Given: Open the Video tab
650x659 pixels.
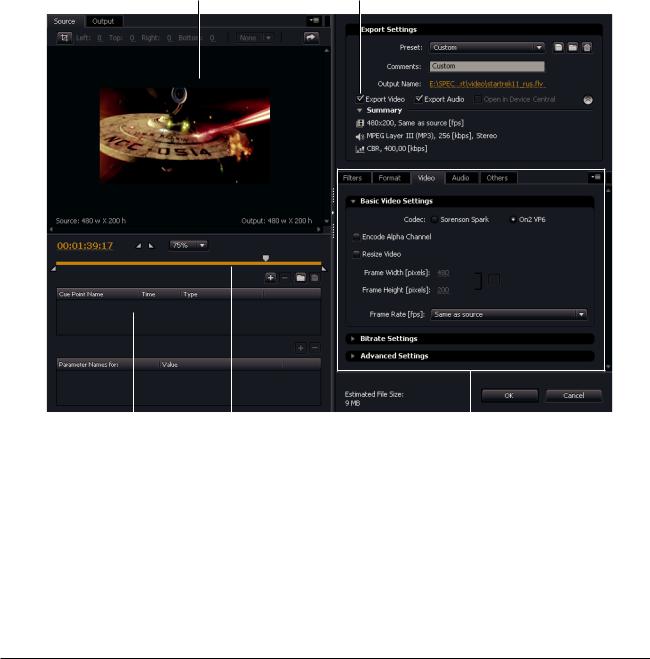Looking at the screenshot, I should pyautogui.click(x=426, y=178).
